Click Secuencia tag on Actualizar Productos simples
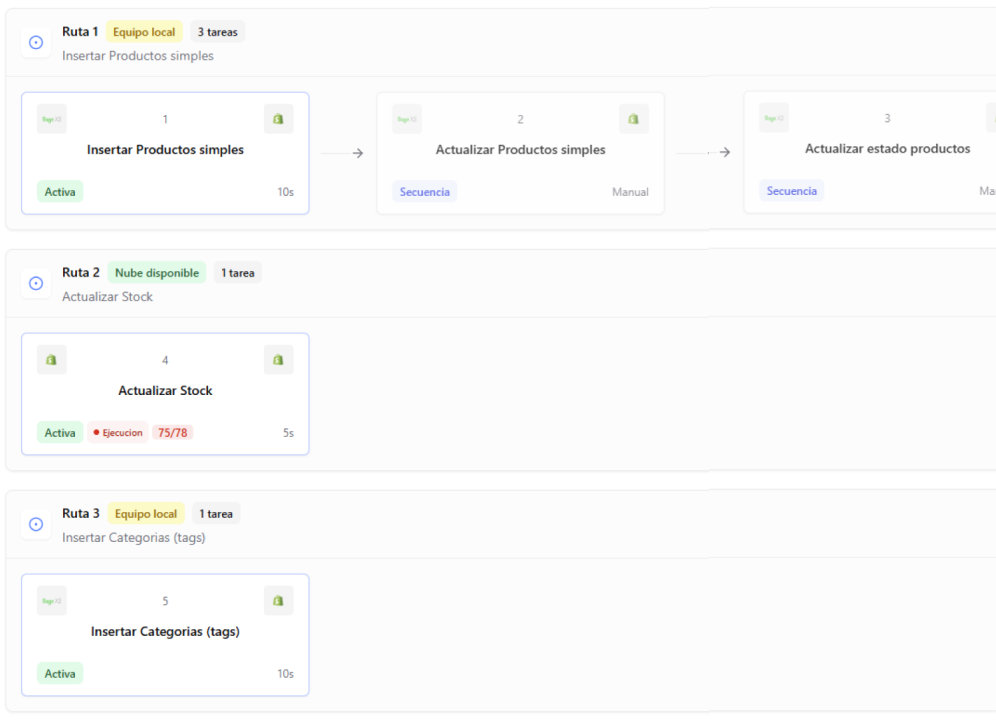The width and height of the screenshot is (996, 720). coord(424,192)
